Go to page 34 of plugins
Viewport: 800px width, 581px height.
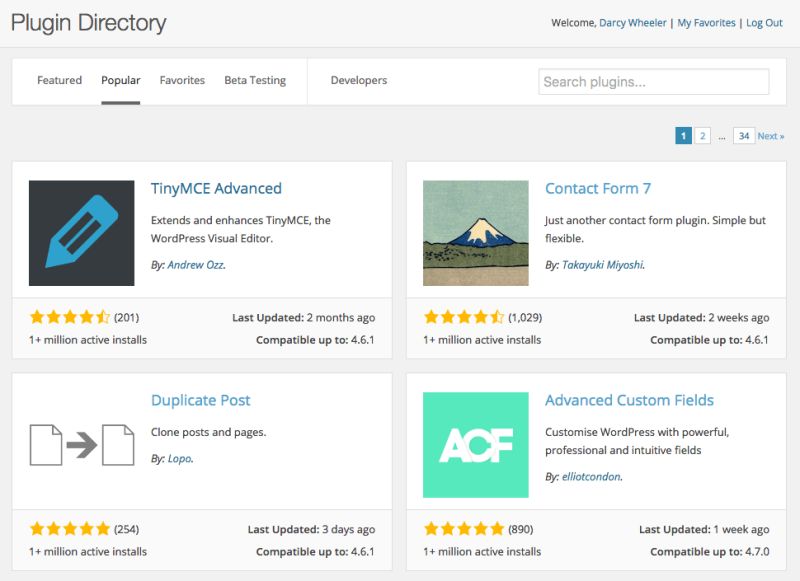pyautogui.click(x=744, y=134)
